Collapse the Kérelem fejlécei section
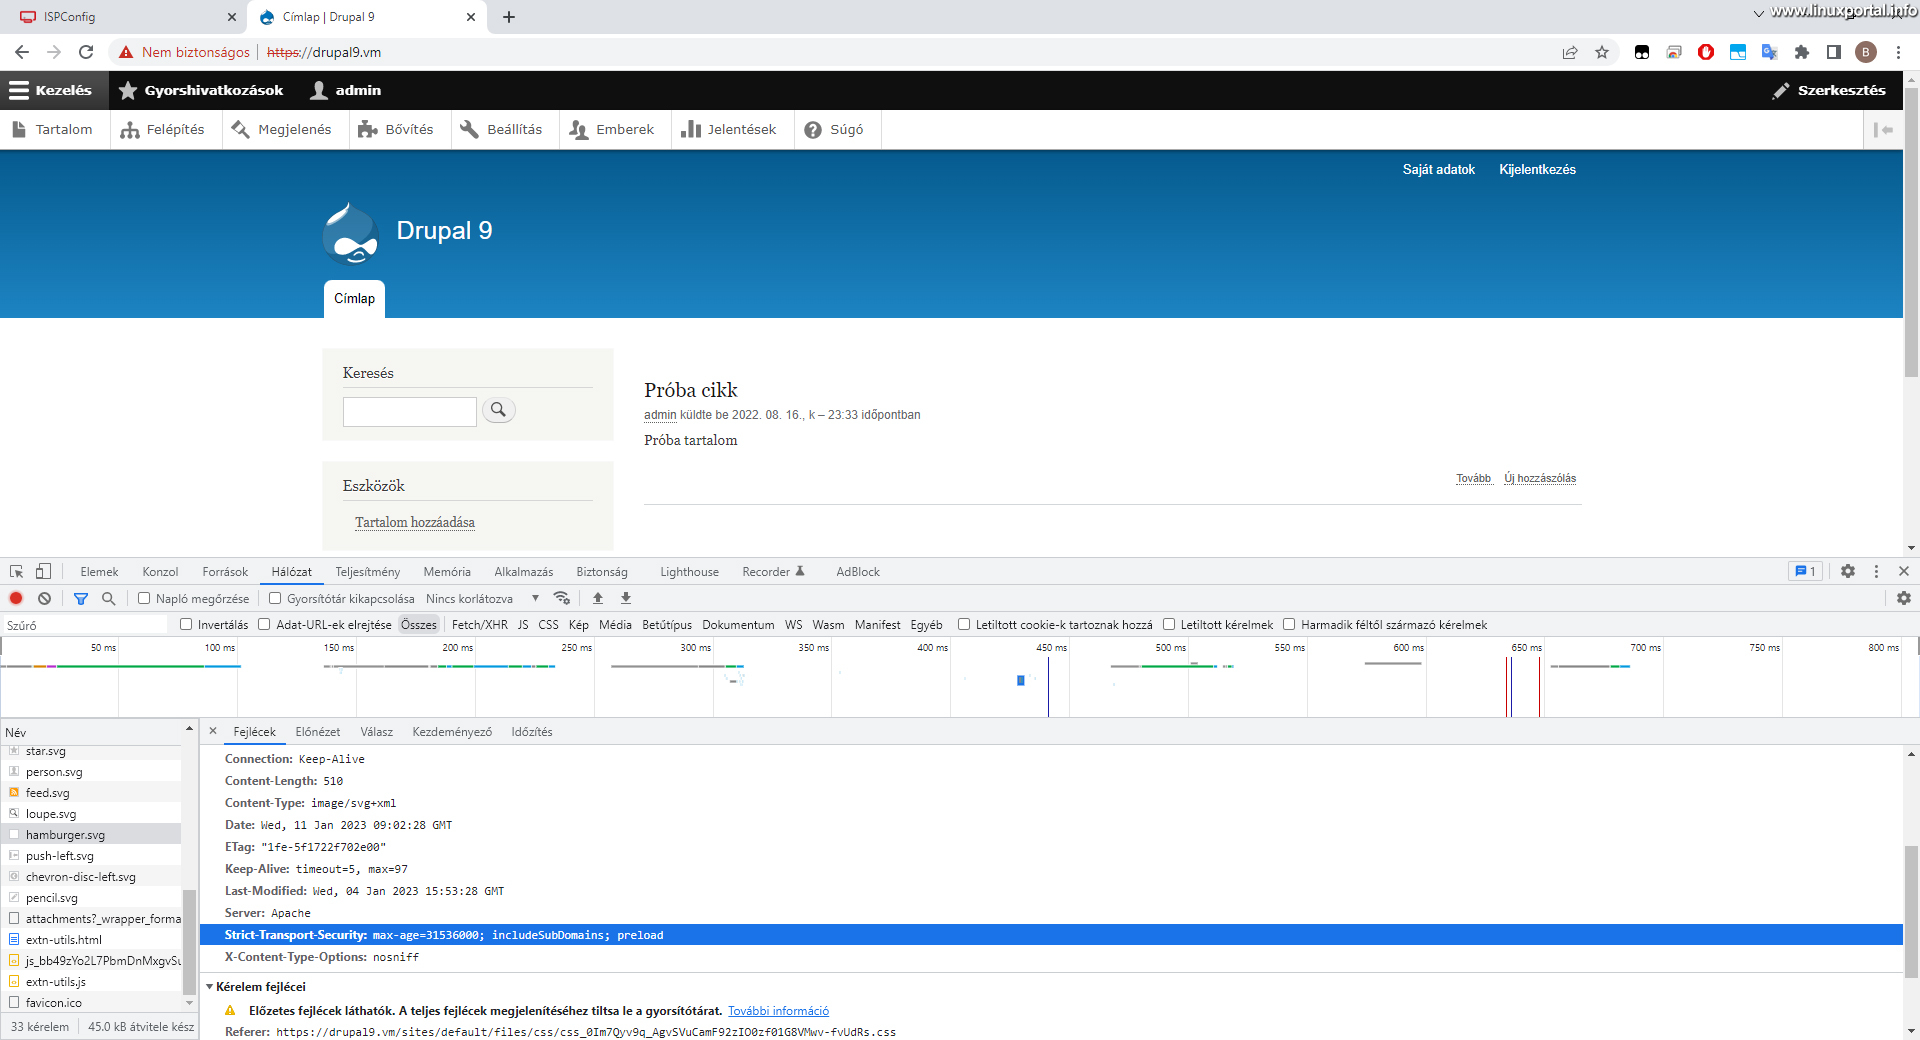The image size is (1920, 1040). [211, 987]
